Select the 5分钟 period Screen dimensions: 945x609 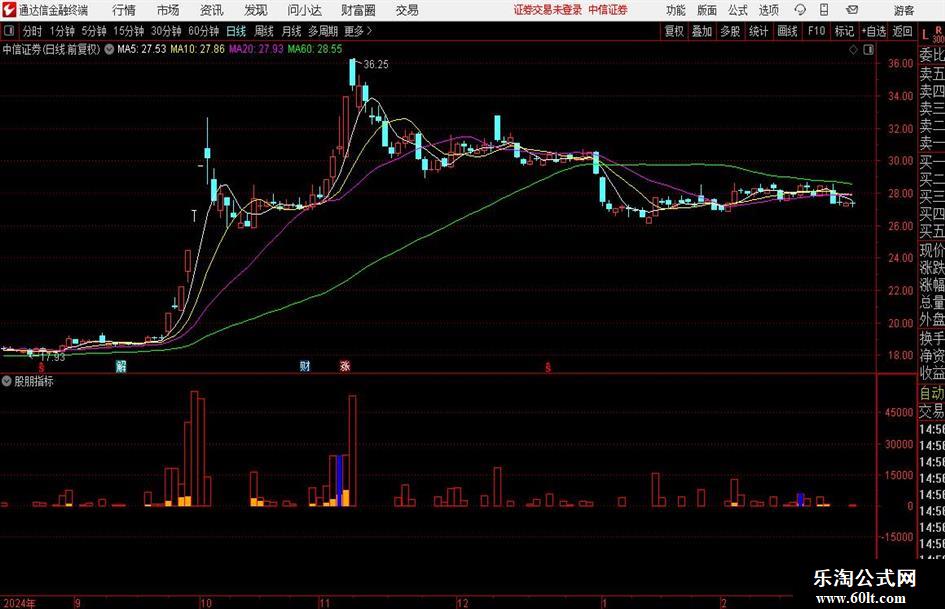point(93,31)
